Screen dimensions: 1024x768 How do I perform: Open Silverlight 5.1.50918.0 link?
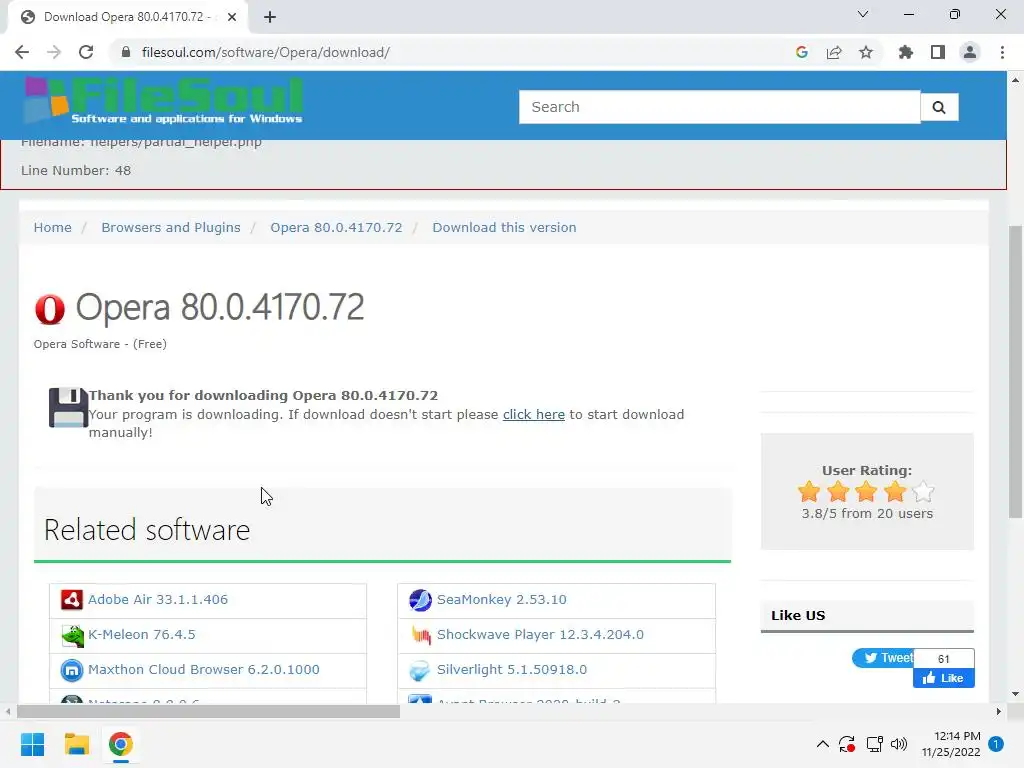tap(512, 669)
